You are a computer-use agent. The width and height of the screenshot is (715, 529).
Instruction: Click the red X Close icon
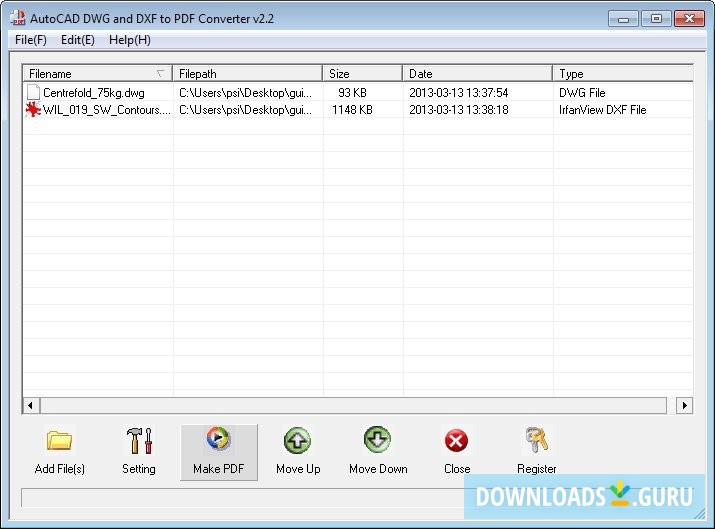point(456,441)
